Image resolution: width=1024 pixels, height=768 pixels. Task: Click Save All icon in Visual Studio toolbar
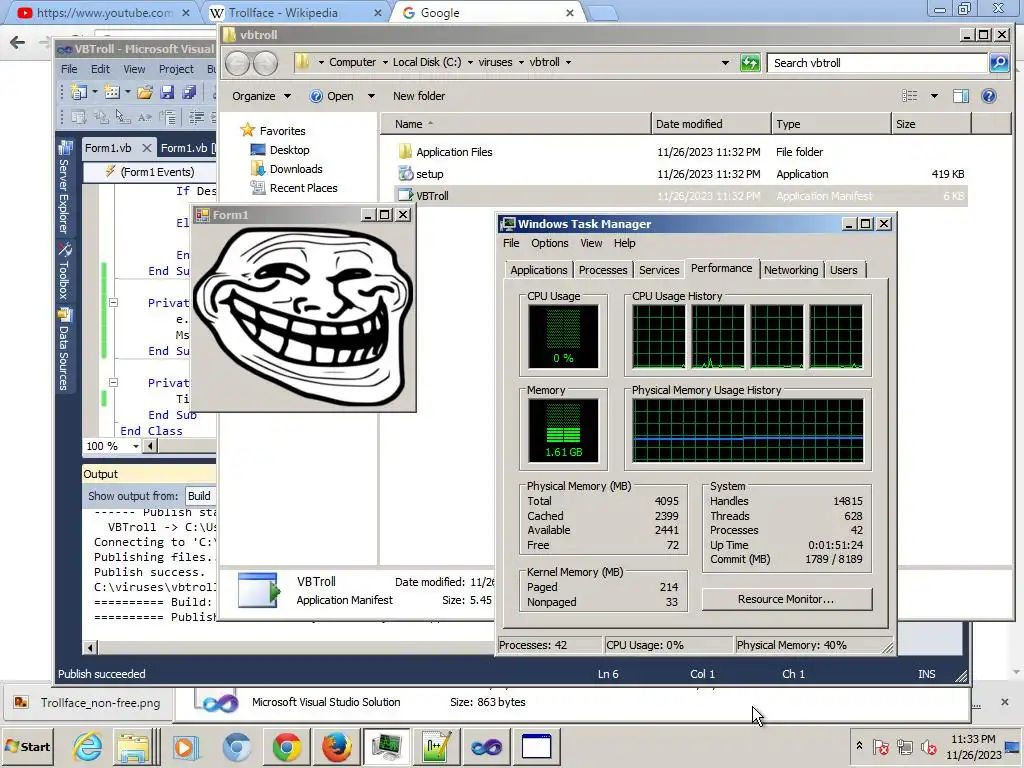pos(189,92)
